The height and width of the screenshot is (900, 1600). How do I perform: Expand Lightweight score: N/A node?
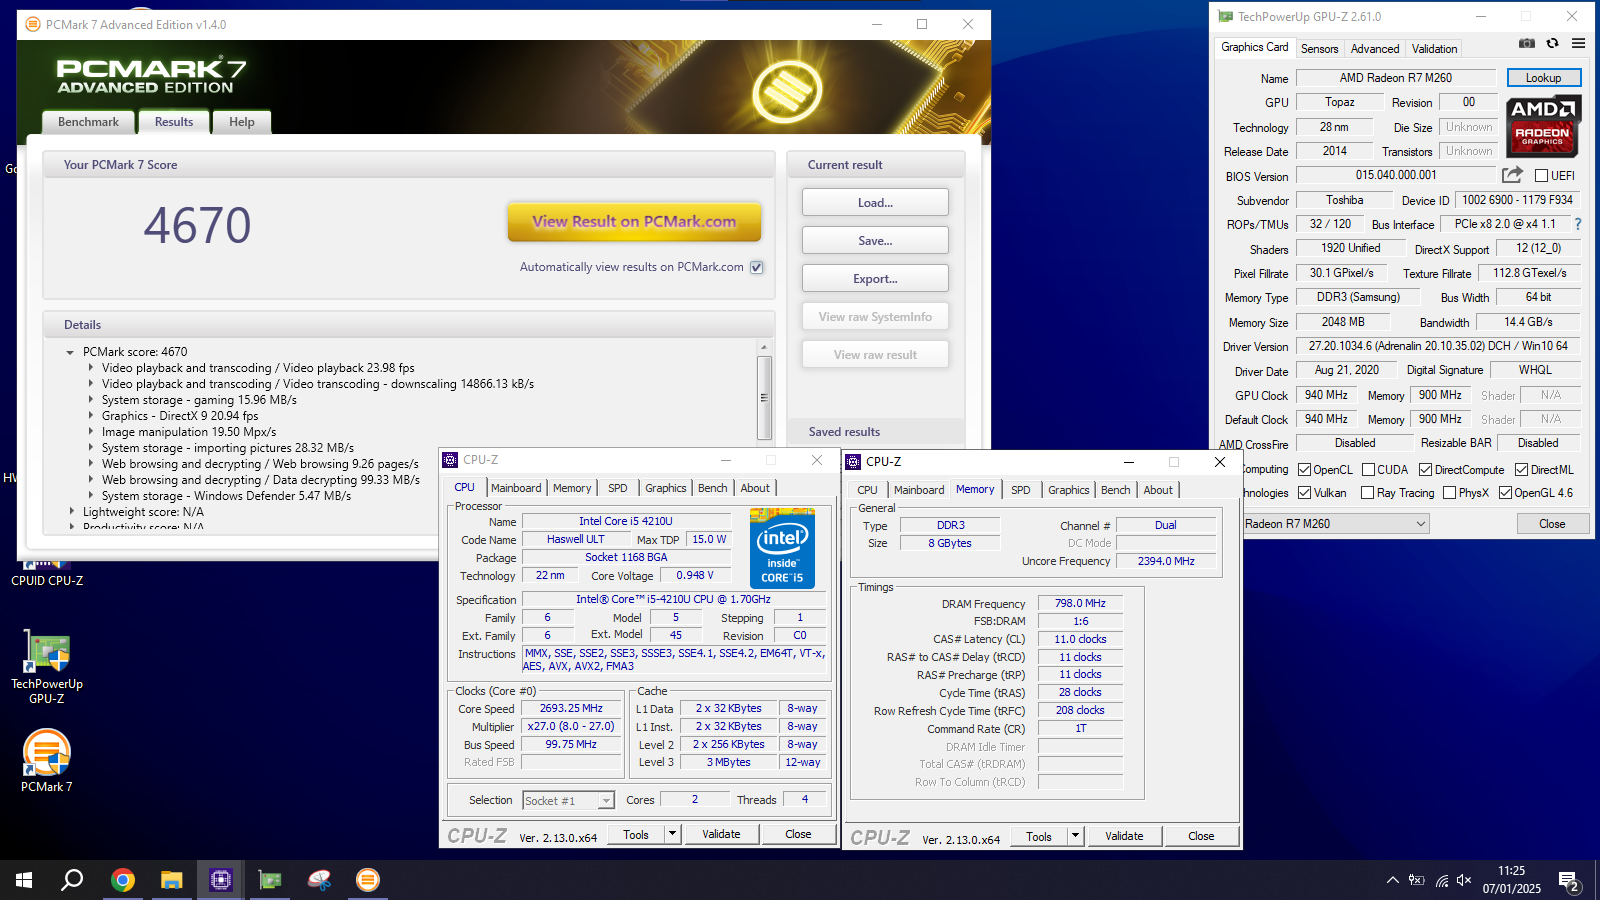71,512
